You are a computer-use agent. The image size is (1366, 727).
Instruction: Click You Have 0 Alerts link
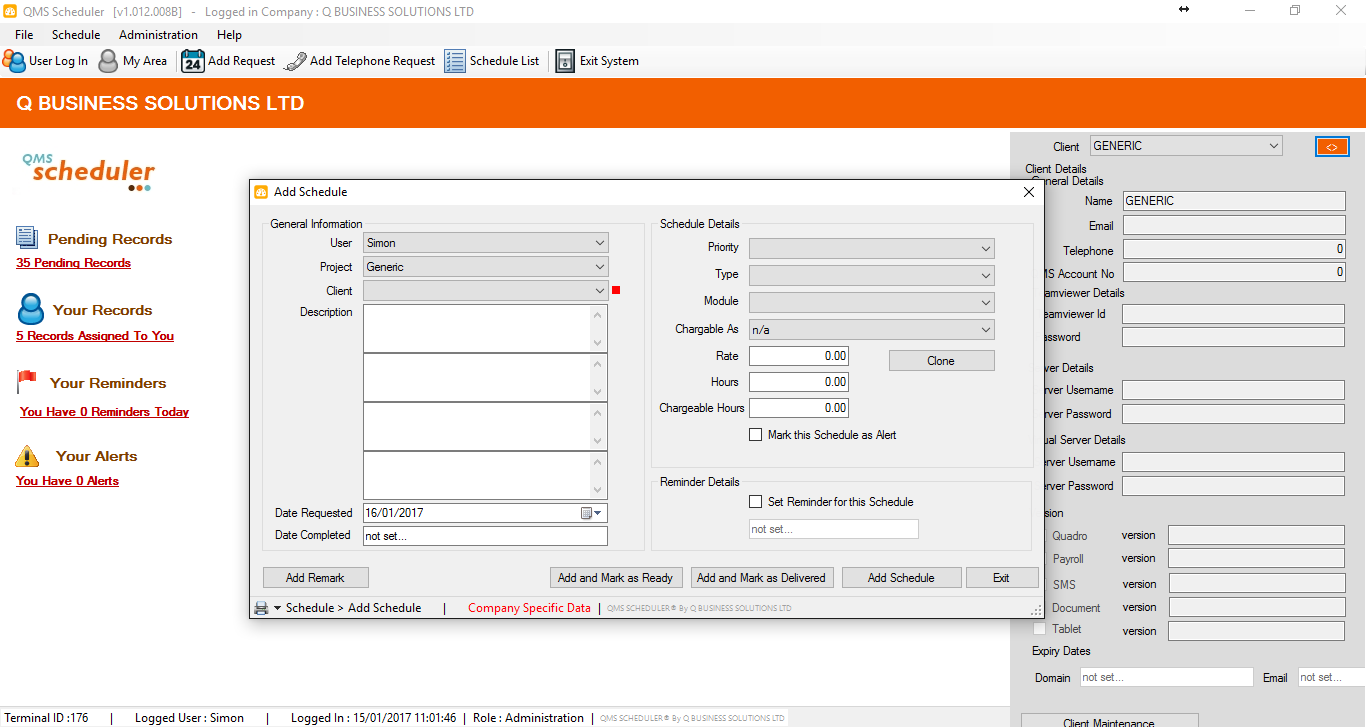[67, 481]
